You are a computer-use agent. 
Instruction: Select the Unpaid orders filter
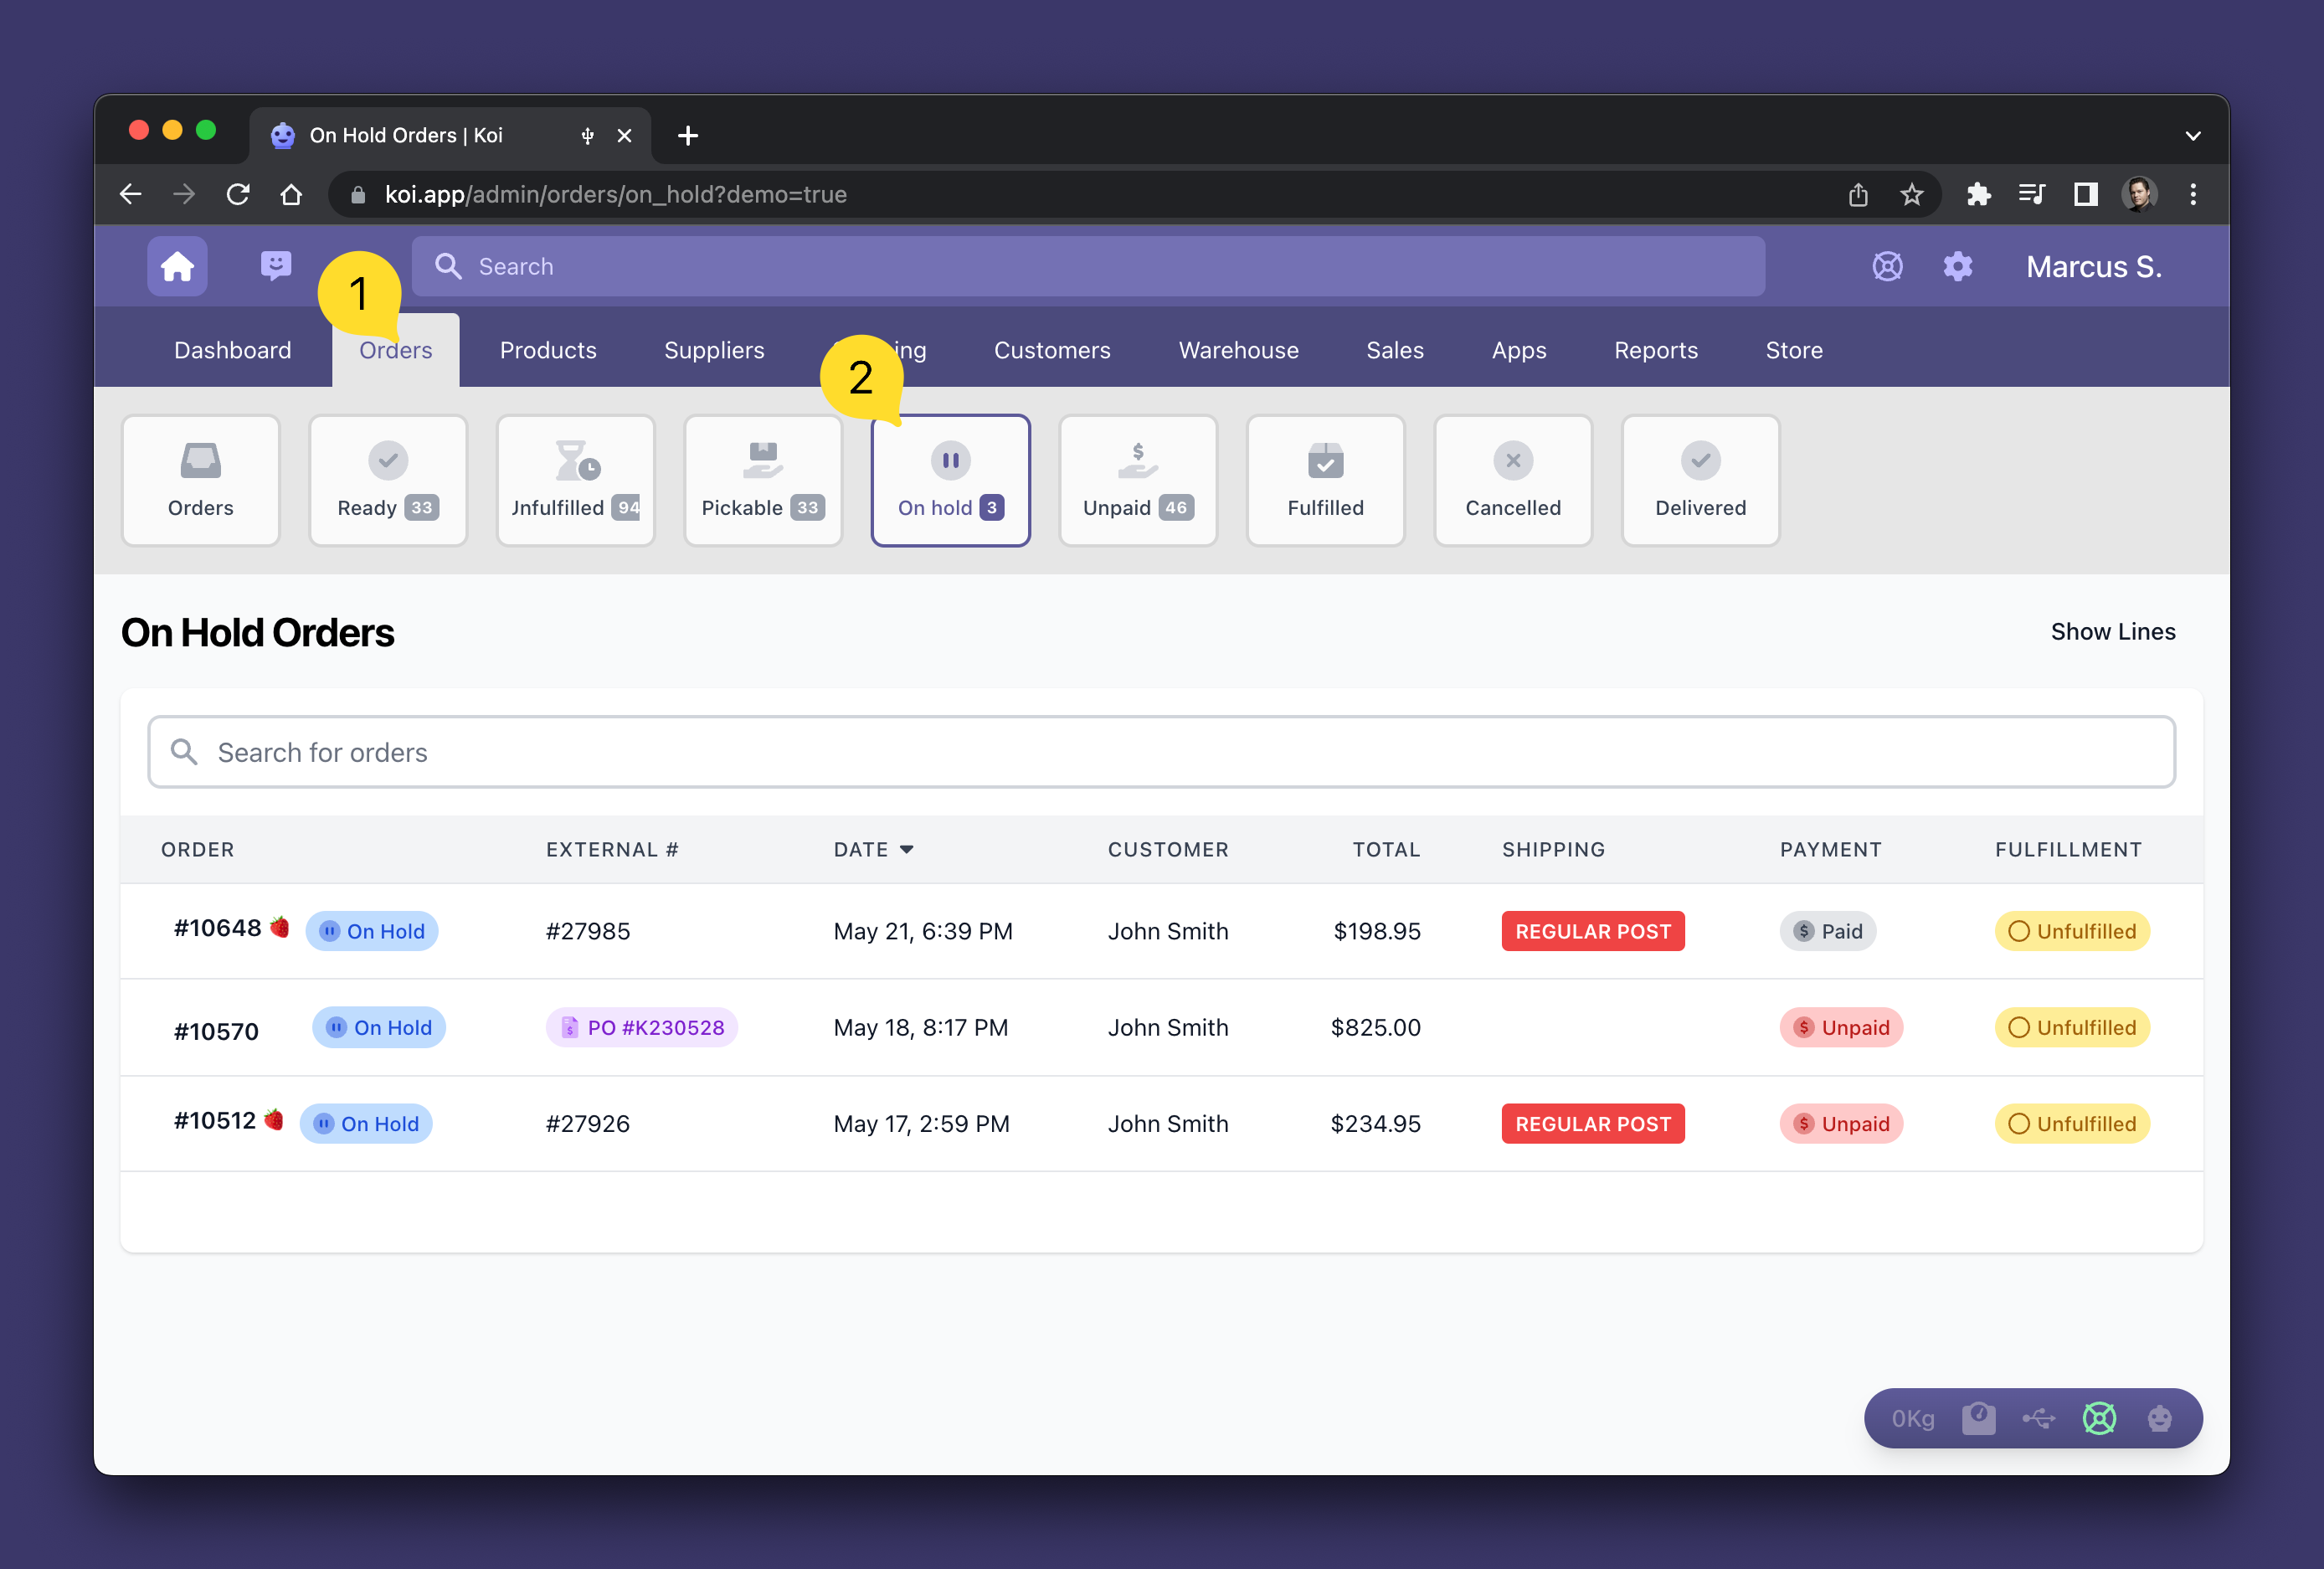[x=1137, y=480]
